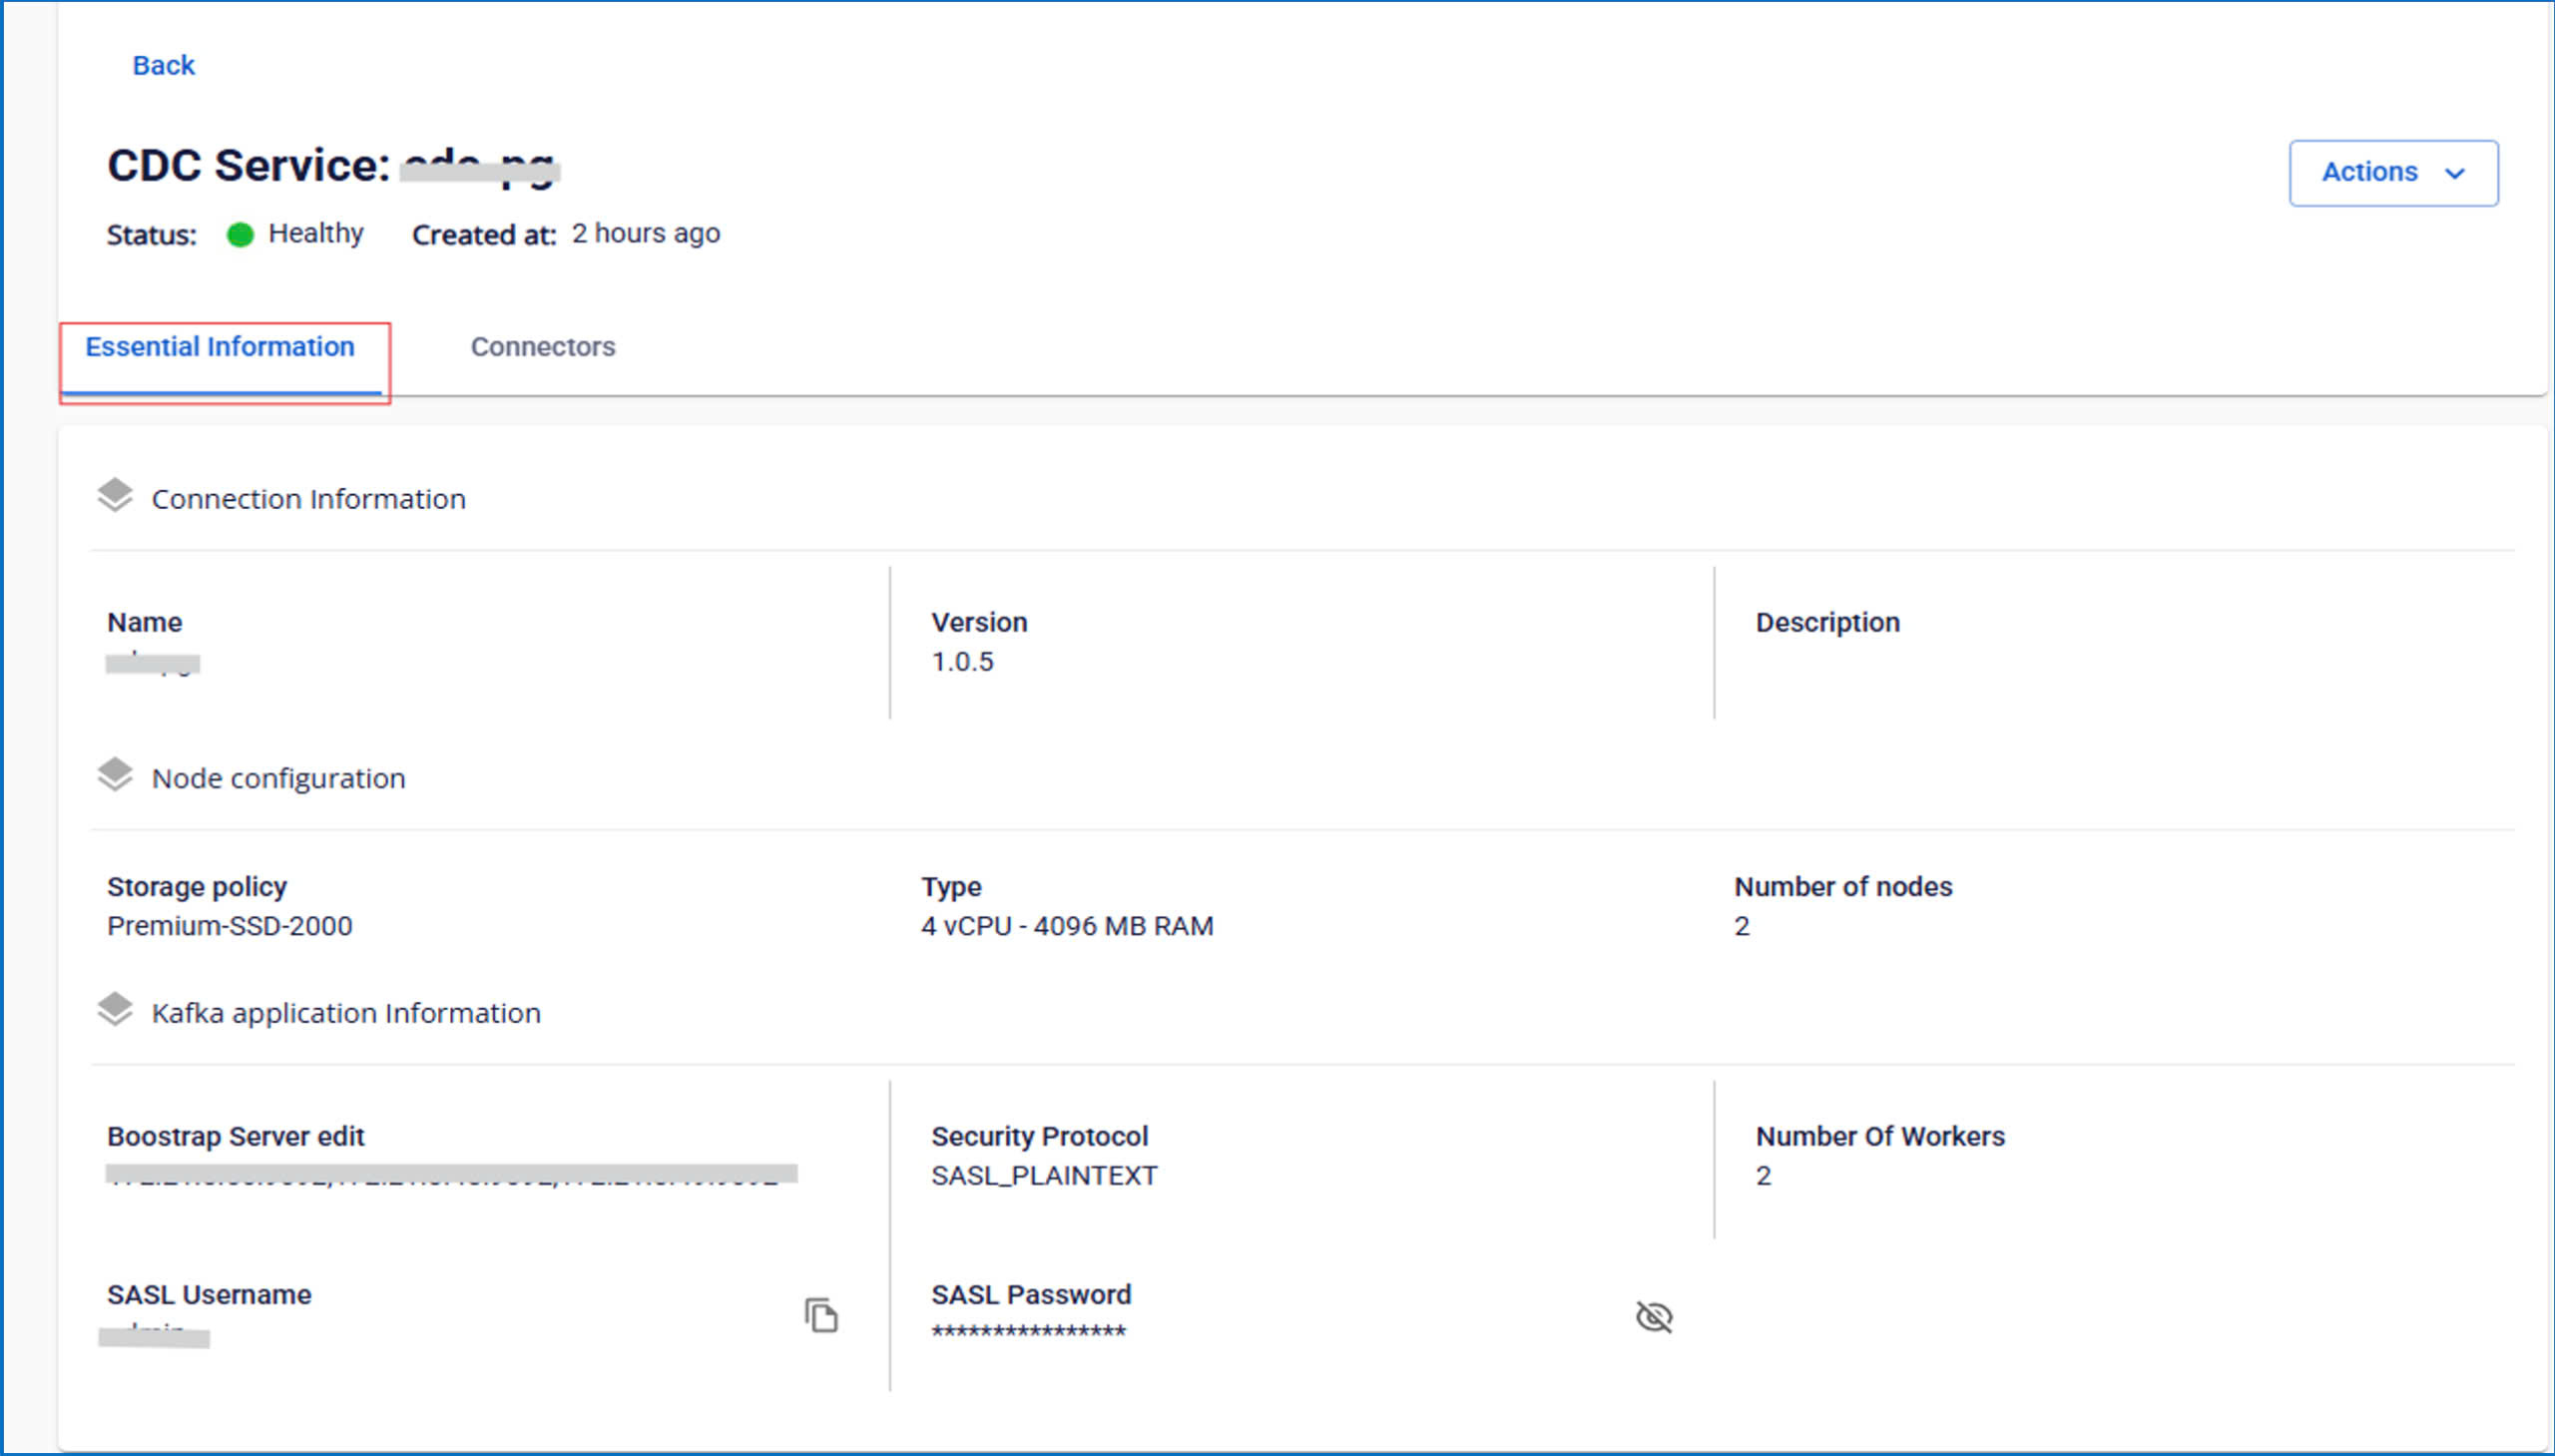2555x1456 pixels.
Task: Select the SASL_PLAINTEXT protocol value
Action: point(1044,1176)
